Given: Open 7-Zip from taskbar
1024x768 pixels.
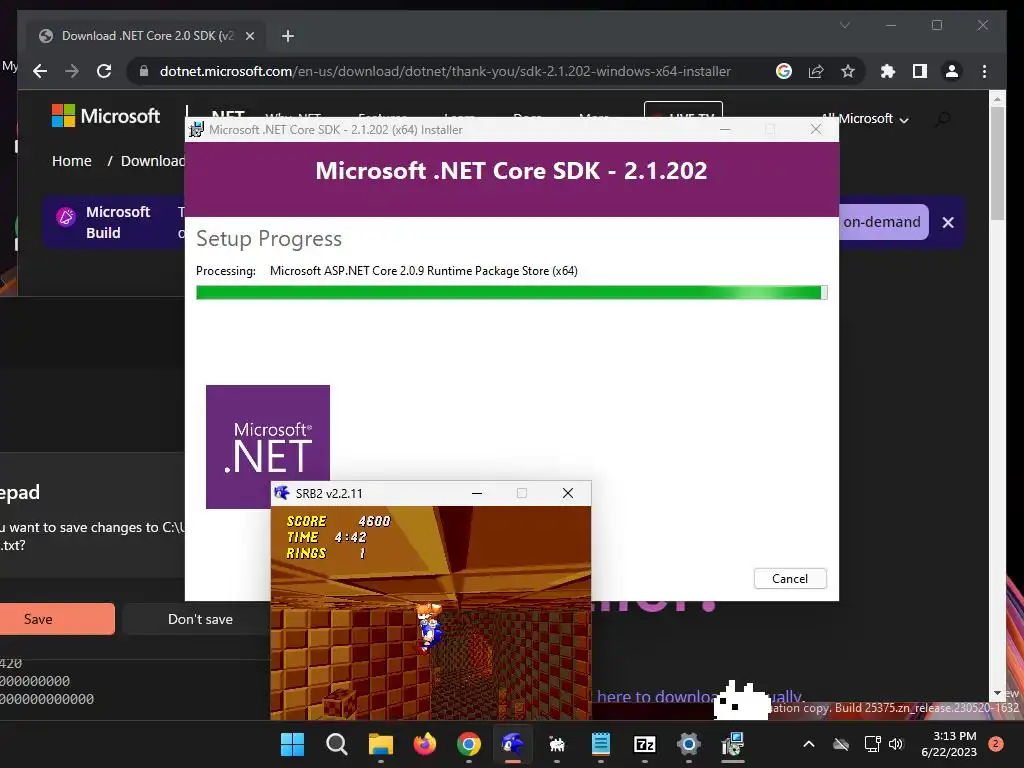Looking at the screenshot, I should point(645,744).
